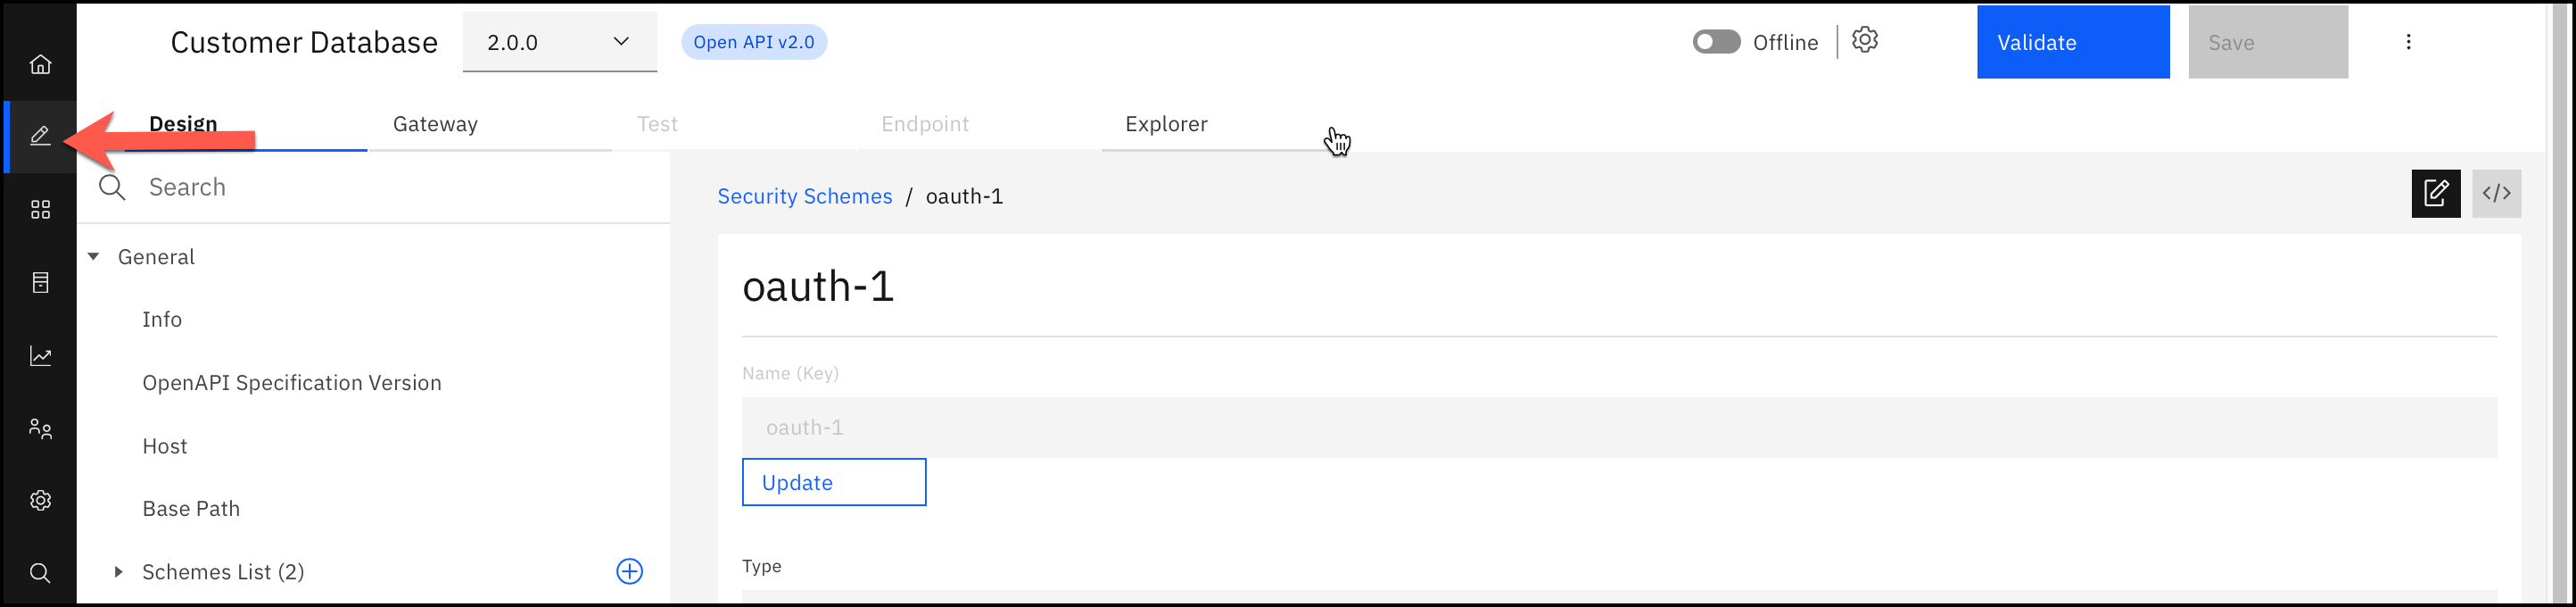Collapse the General section
Viewport: 2576px width, 607px height.
93,256
